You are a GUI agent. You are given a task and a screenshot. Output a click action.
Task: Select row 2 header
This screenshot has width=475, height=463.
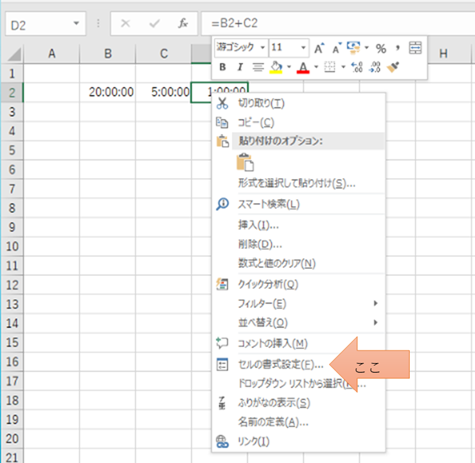click(x=12, y=92)
